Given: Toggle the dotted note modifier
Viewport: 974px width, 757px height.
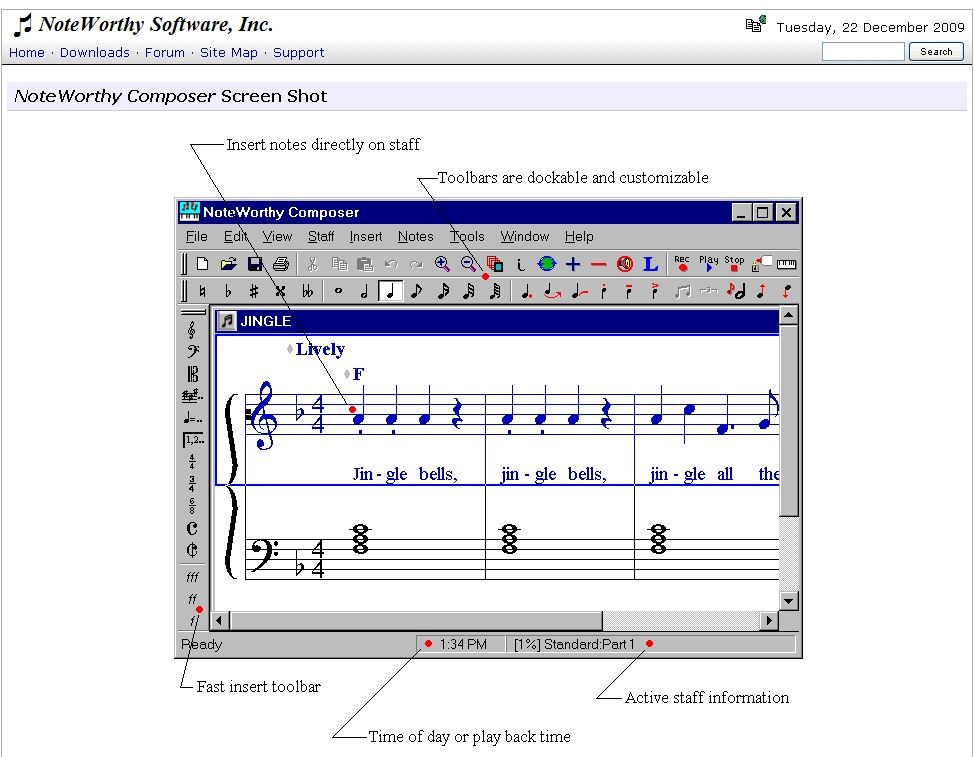Looking at the screenshot, I should point(527,291).
